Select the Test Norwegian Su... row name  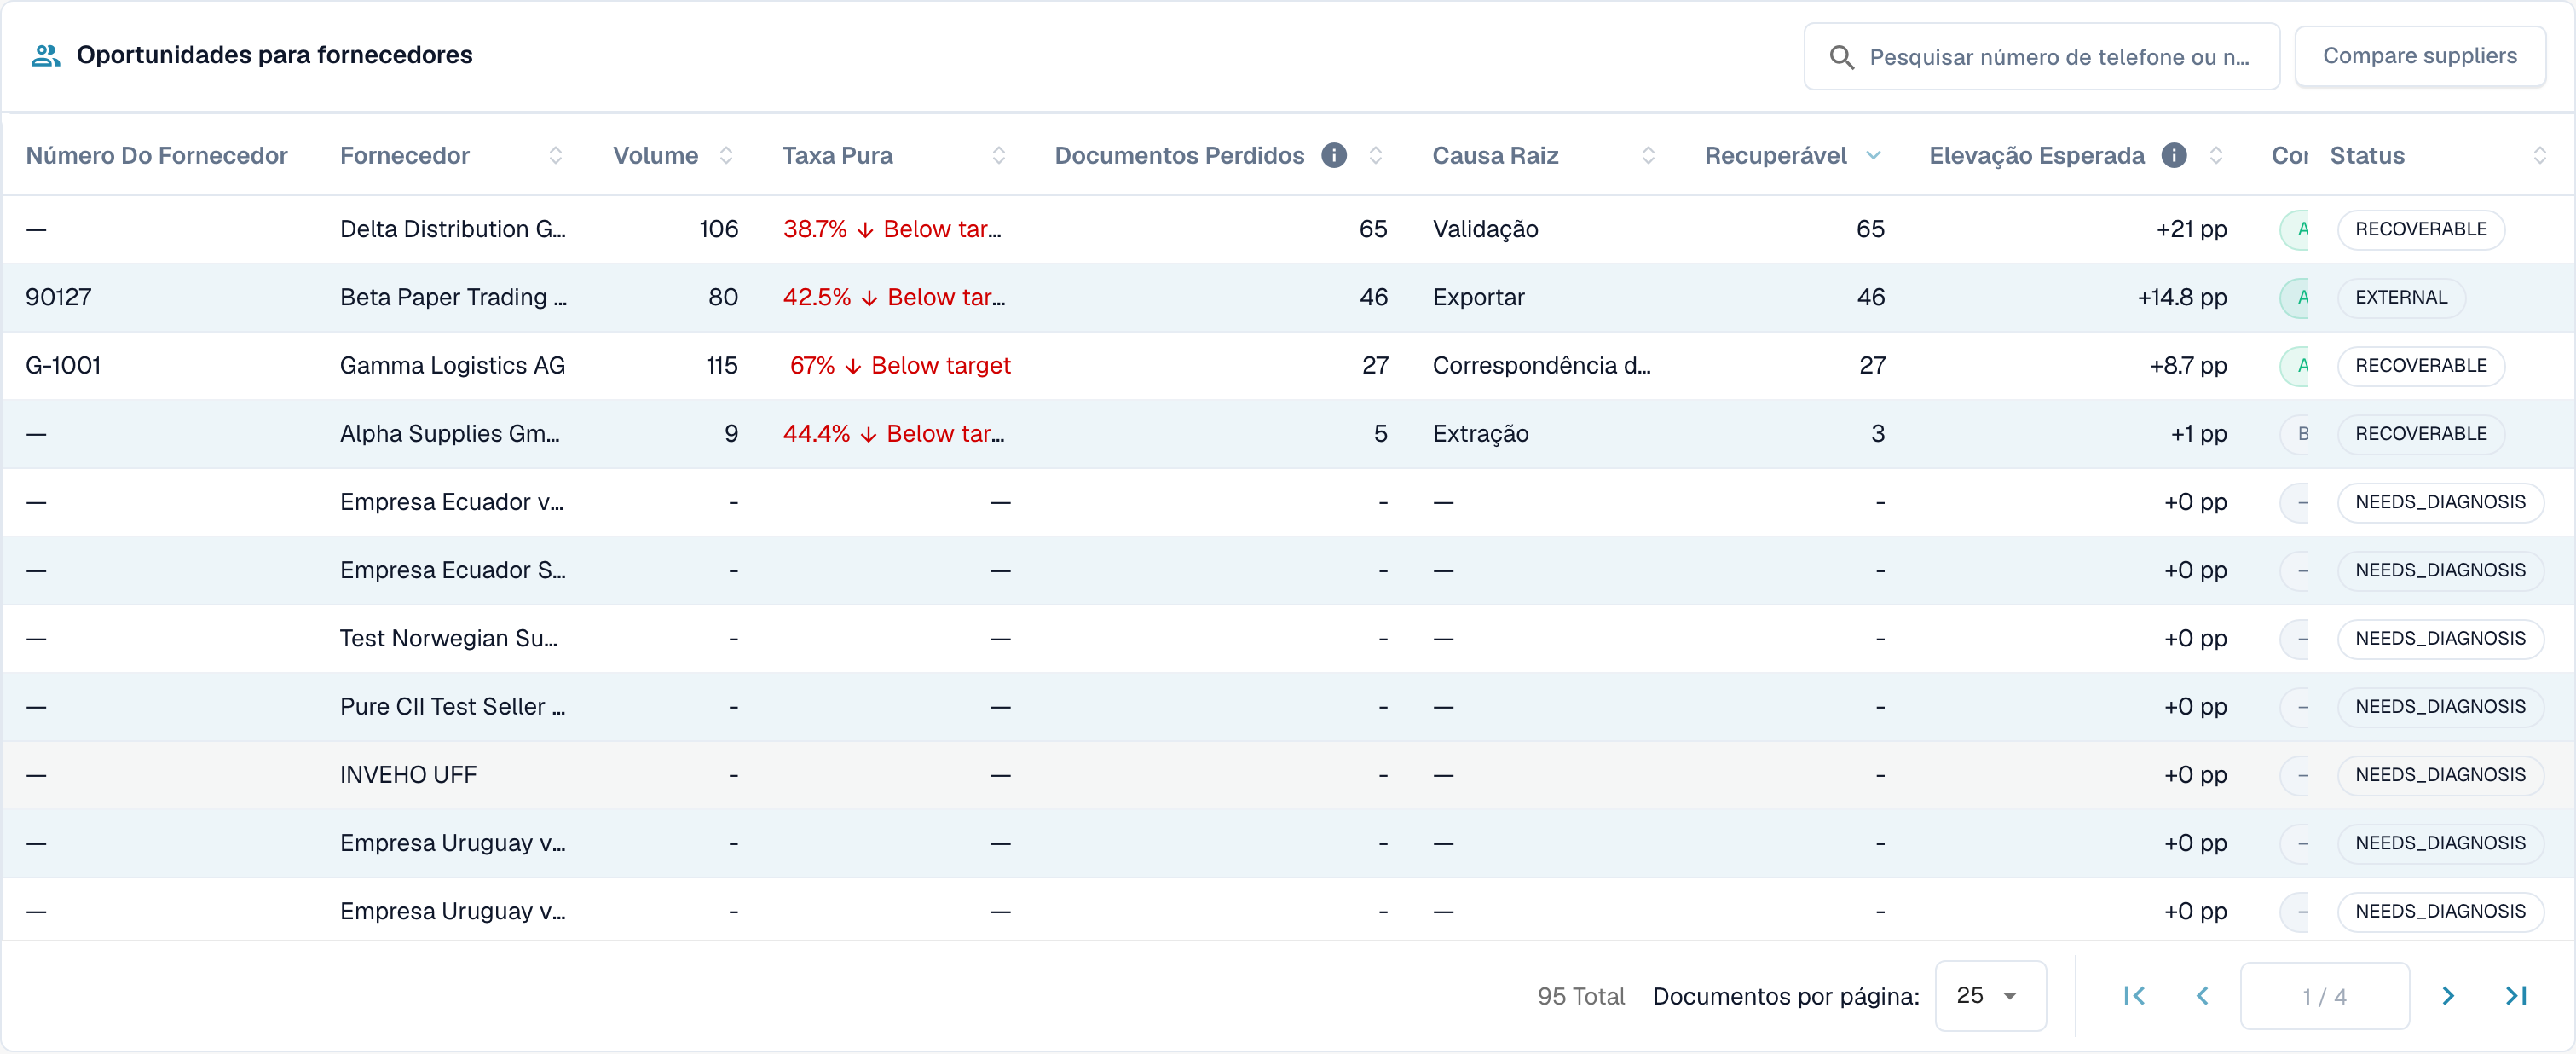coord(449,638)
